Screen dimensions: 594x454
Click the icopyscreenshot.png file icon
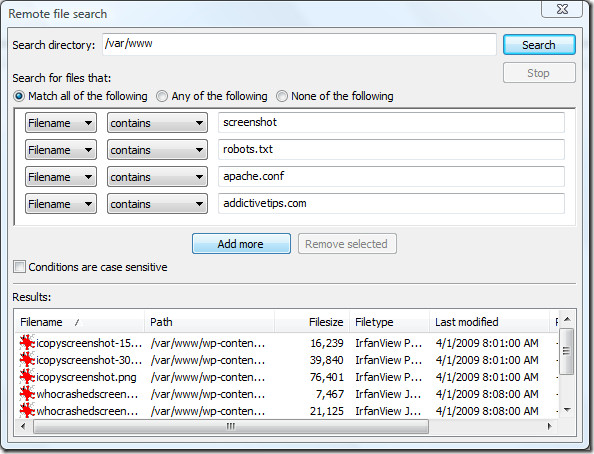[27, 377]
